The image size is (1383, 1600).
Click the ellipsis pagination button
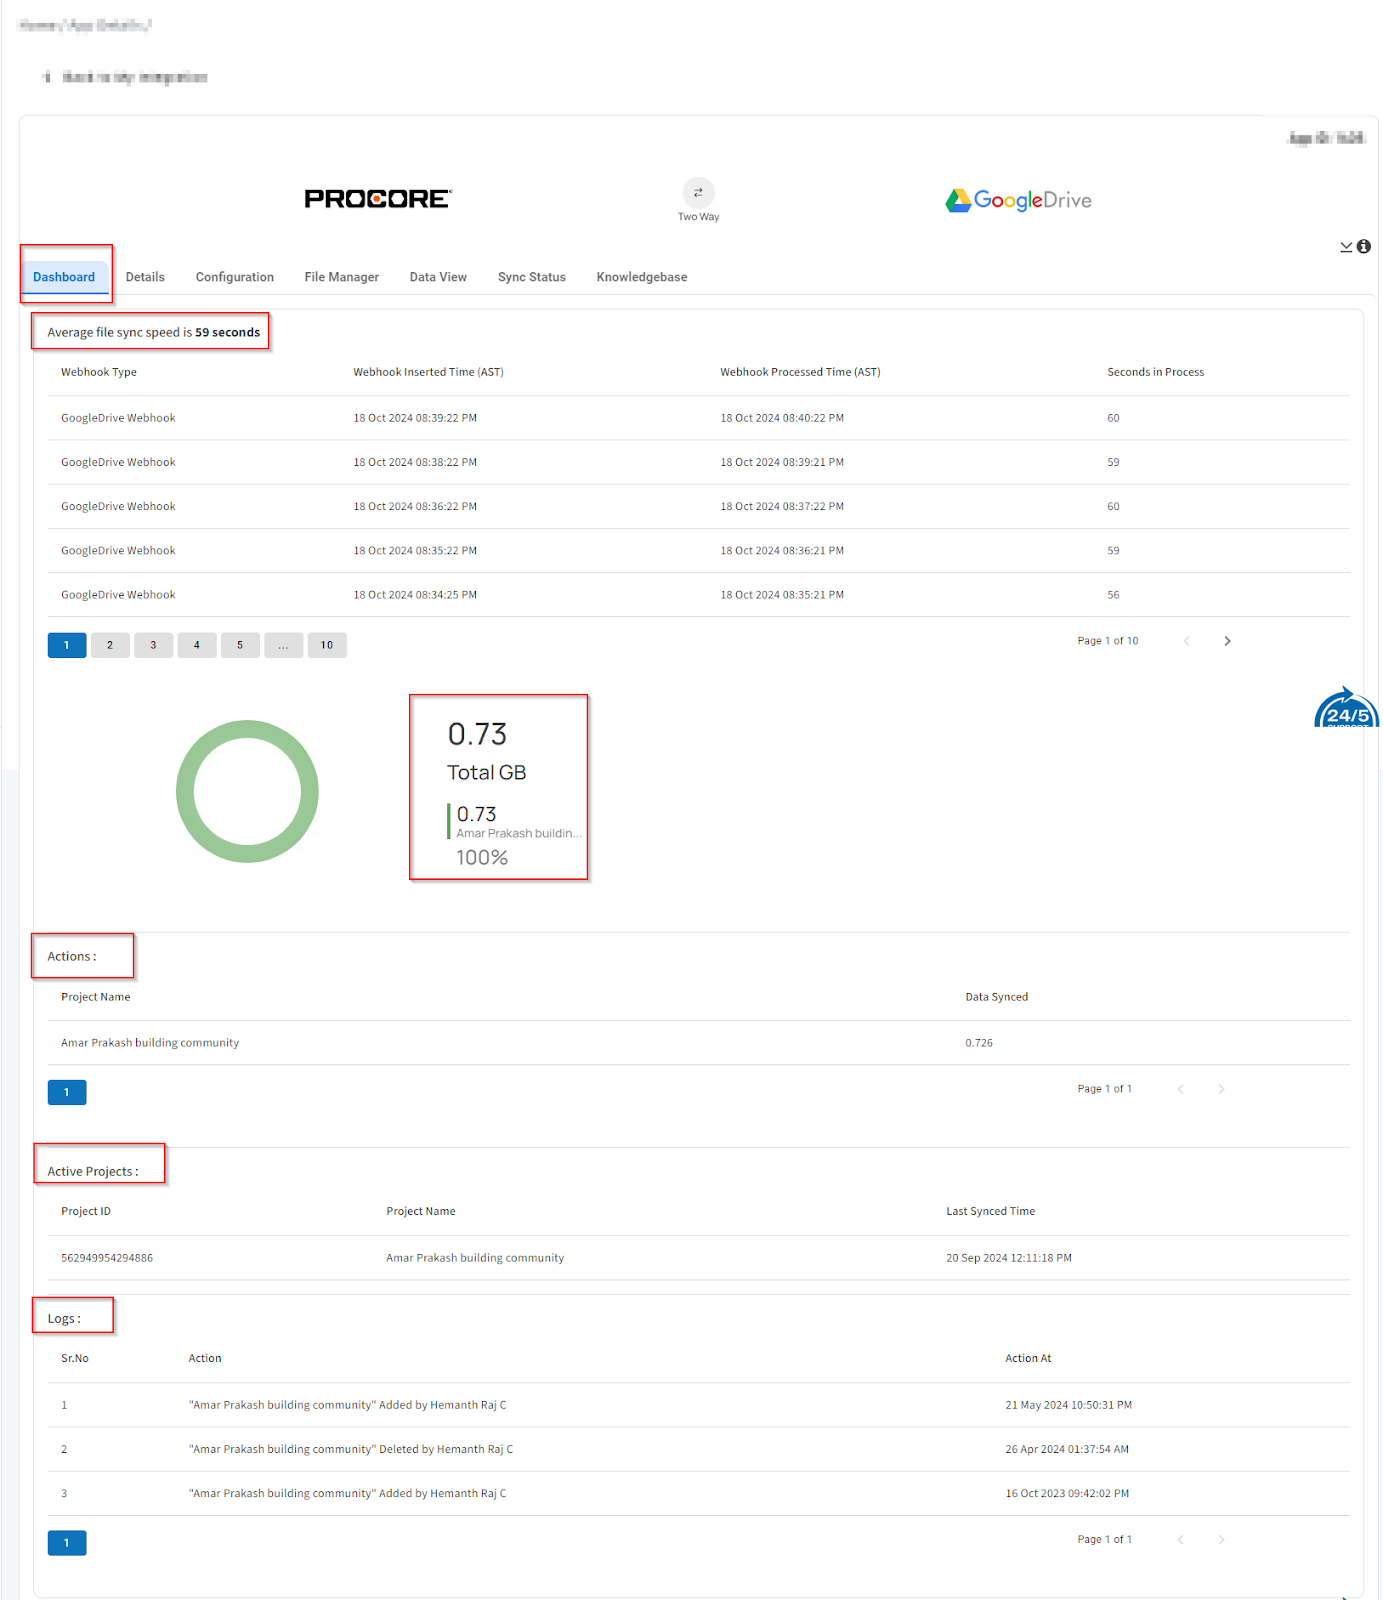coord(284,645)
